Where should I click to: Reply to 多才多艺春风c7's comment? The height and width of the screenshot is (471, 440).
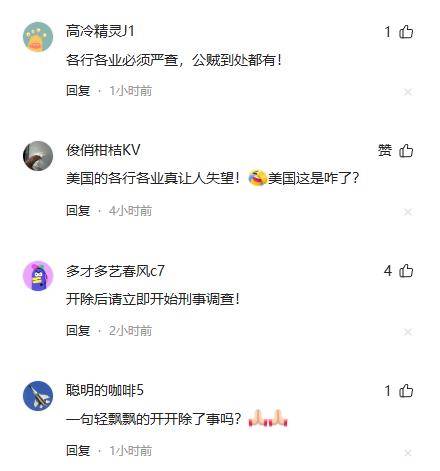(x=78, y=331)
